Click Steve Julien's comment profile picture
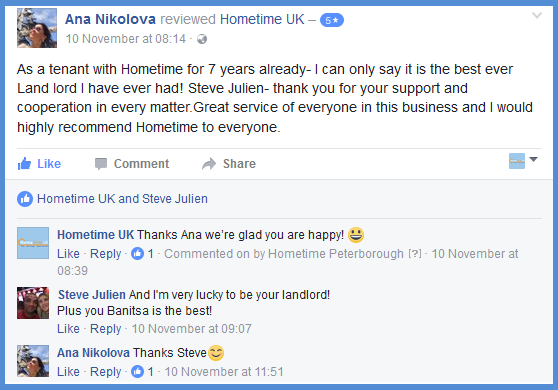The image size is (558, 390). click(x=33, y=303)
